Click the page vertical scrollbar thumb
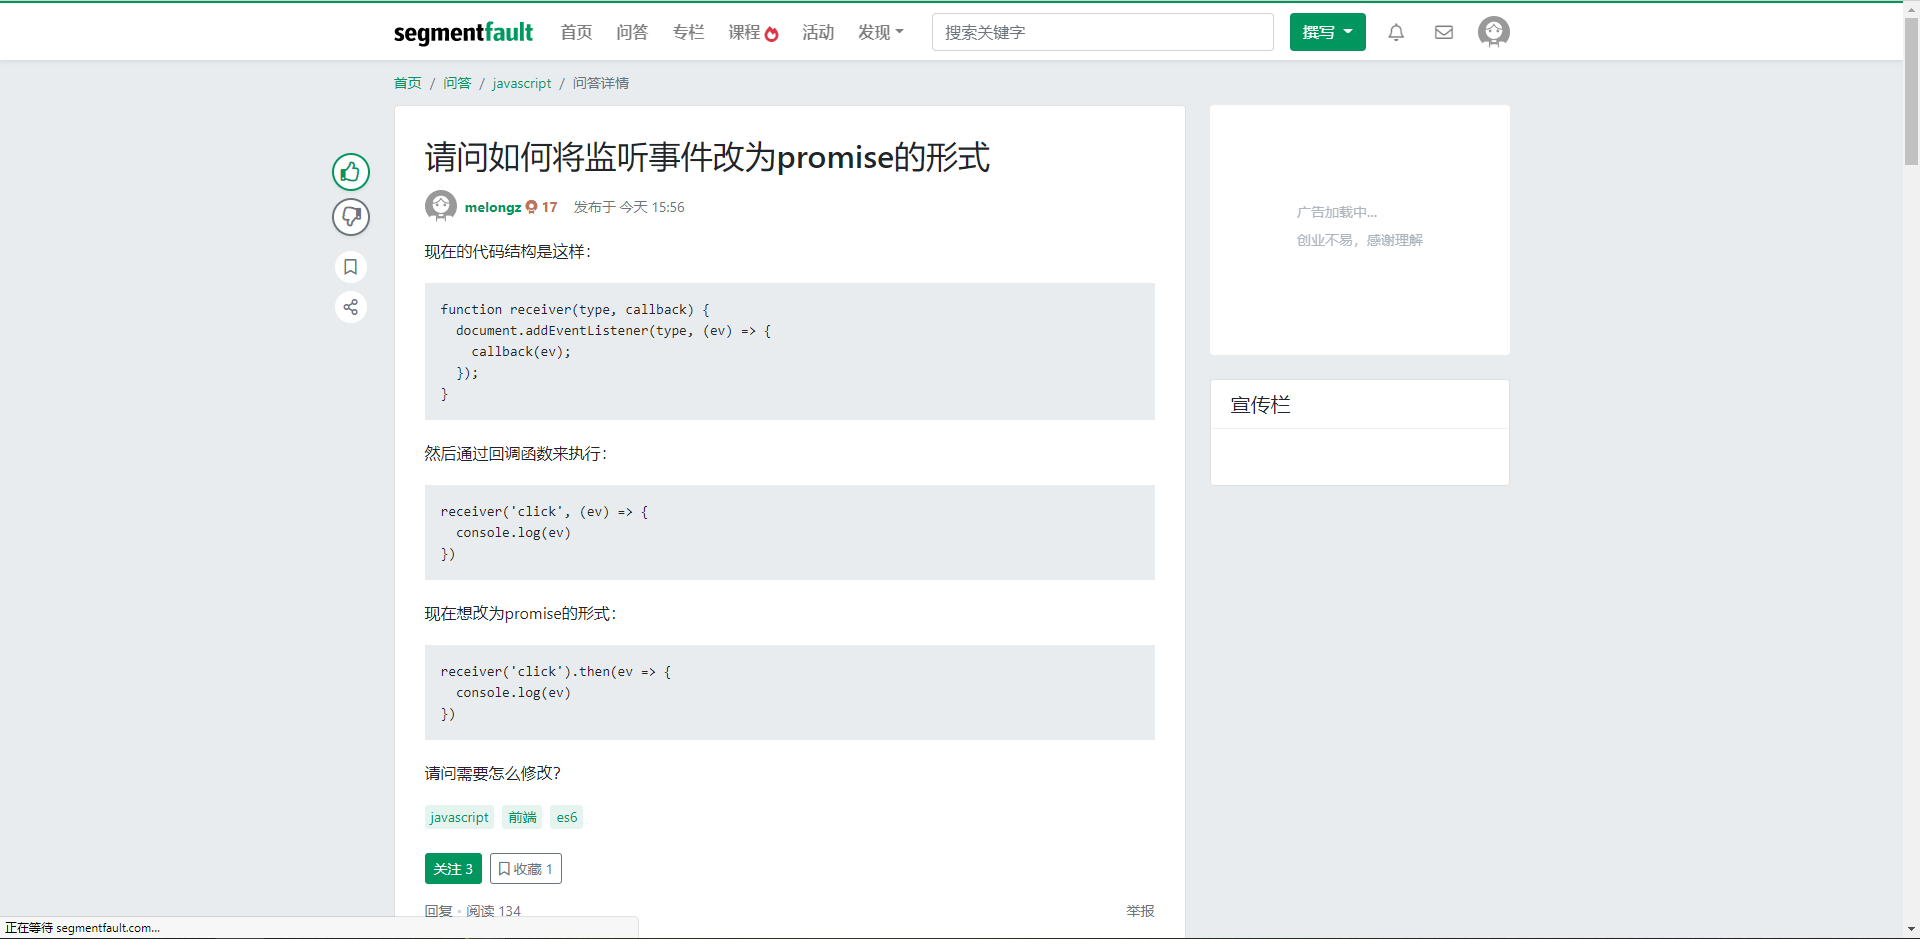Image resolution: width=1920 pixels, height=939 pixels. pos(1911,92)
